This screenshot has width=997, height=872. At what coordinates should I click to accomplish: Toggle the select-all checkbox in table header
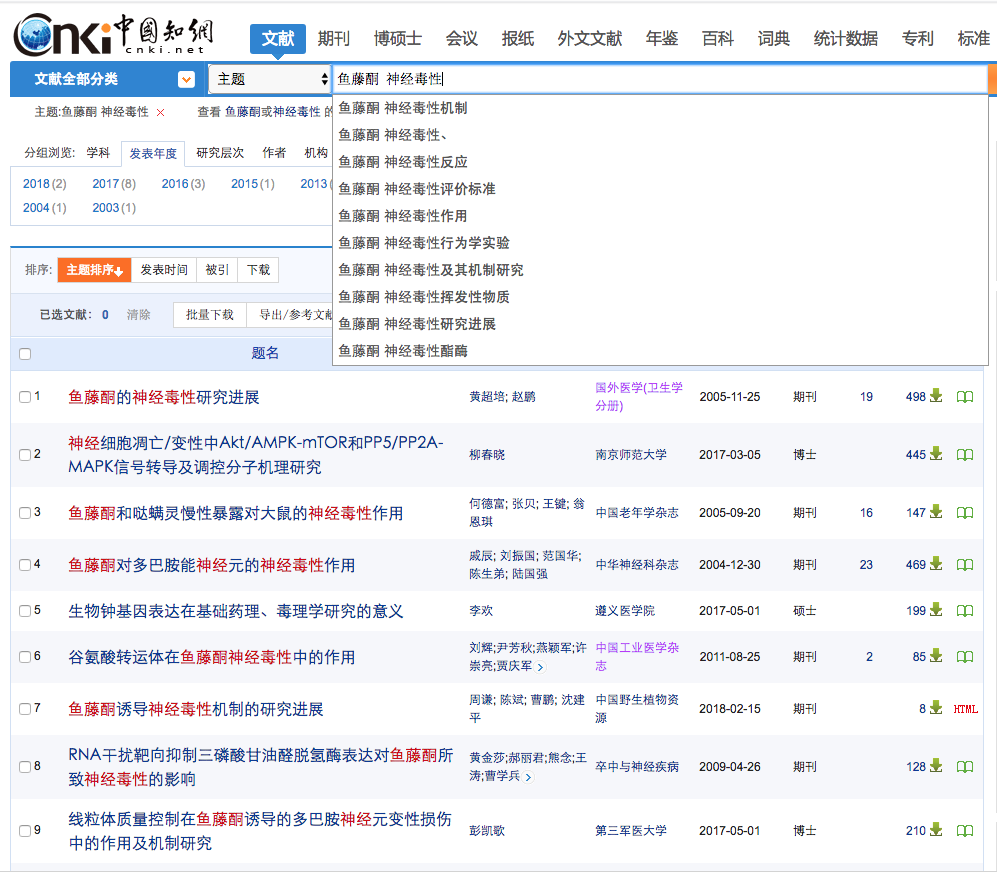[x=25, y=353]
